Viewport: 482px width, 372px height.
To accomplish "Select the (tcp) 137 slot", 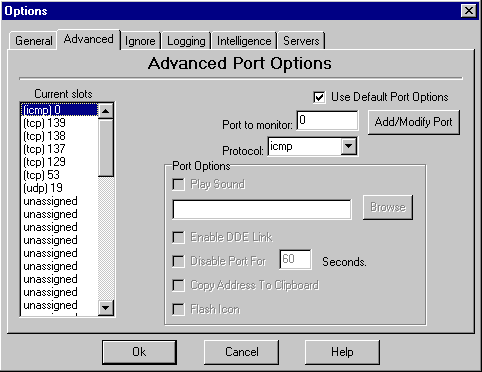I will click(60, 149).
